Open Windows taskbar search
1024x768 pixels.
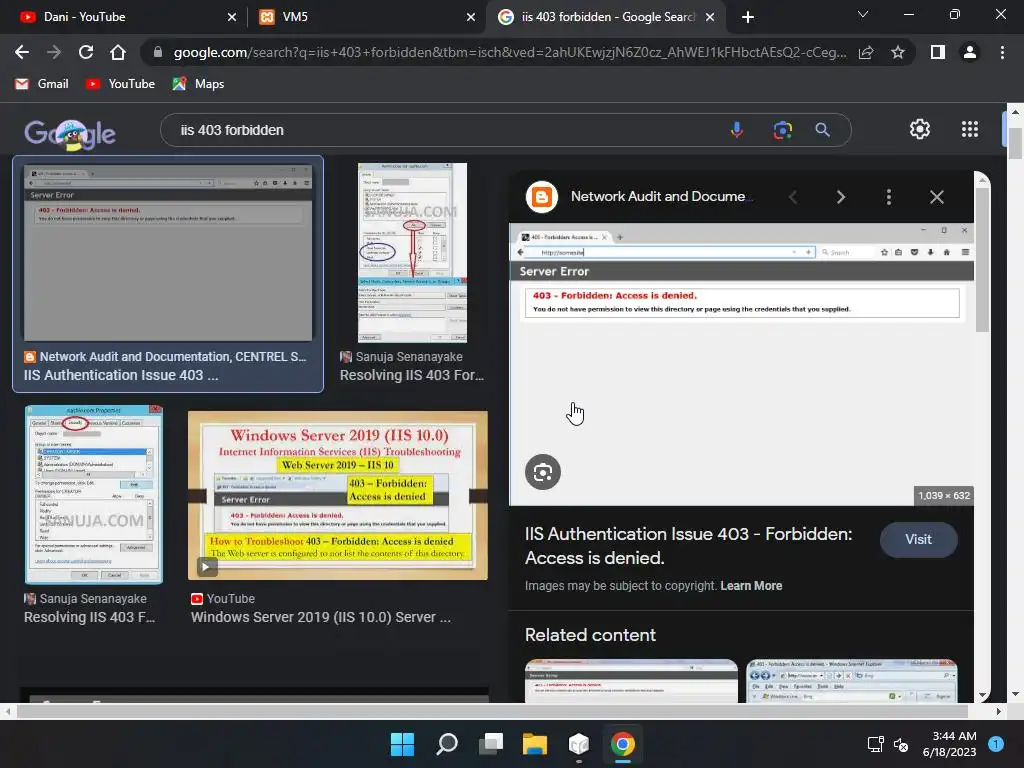(x=447, y=744)
